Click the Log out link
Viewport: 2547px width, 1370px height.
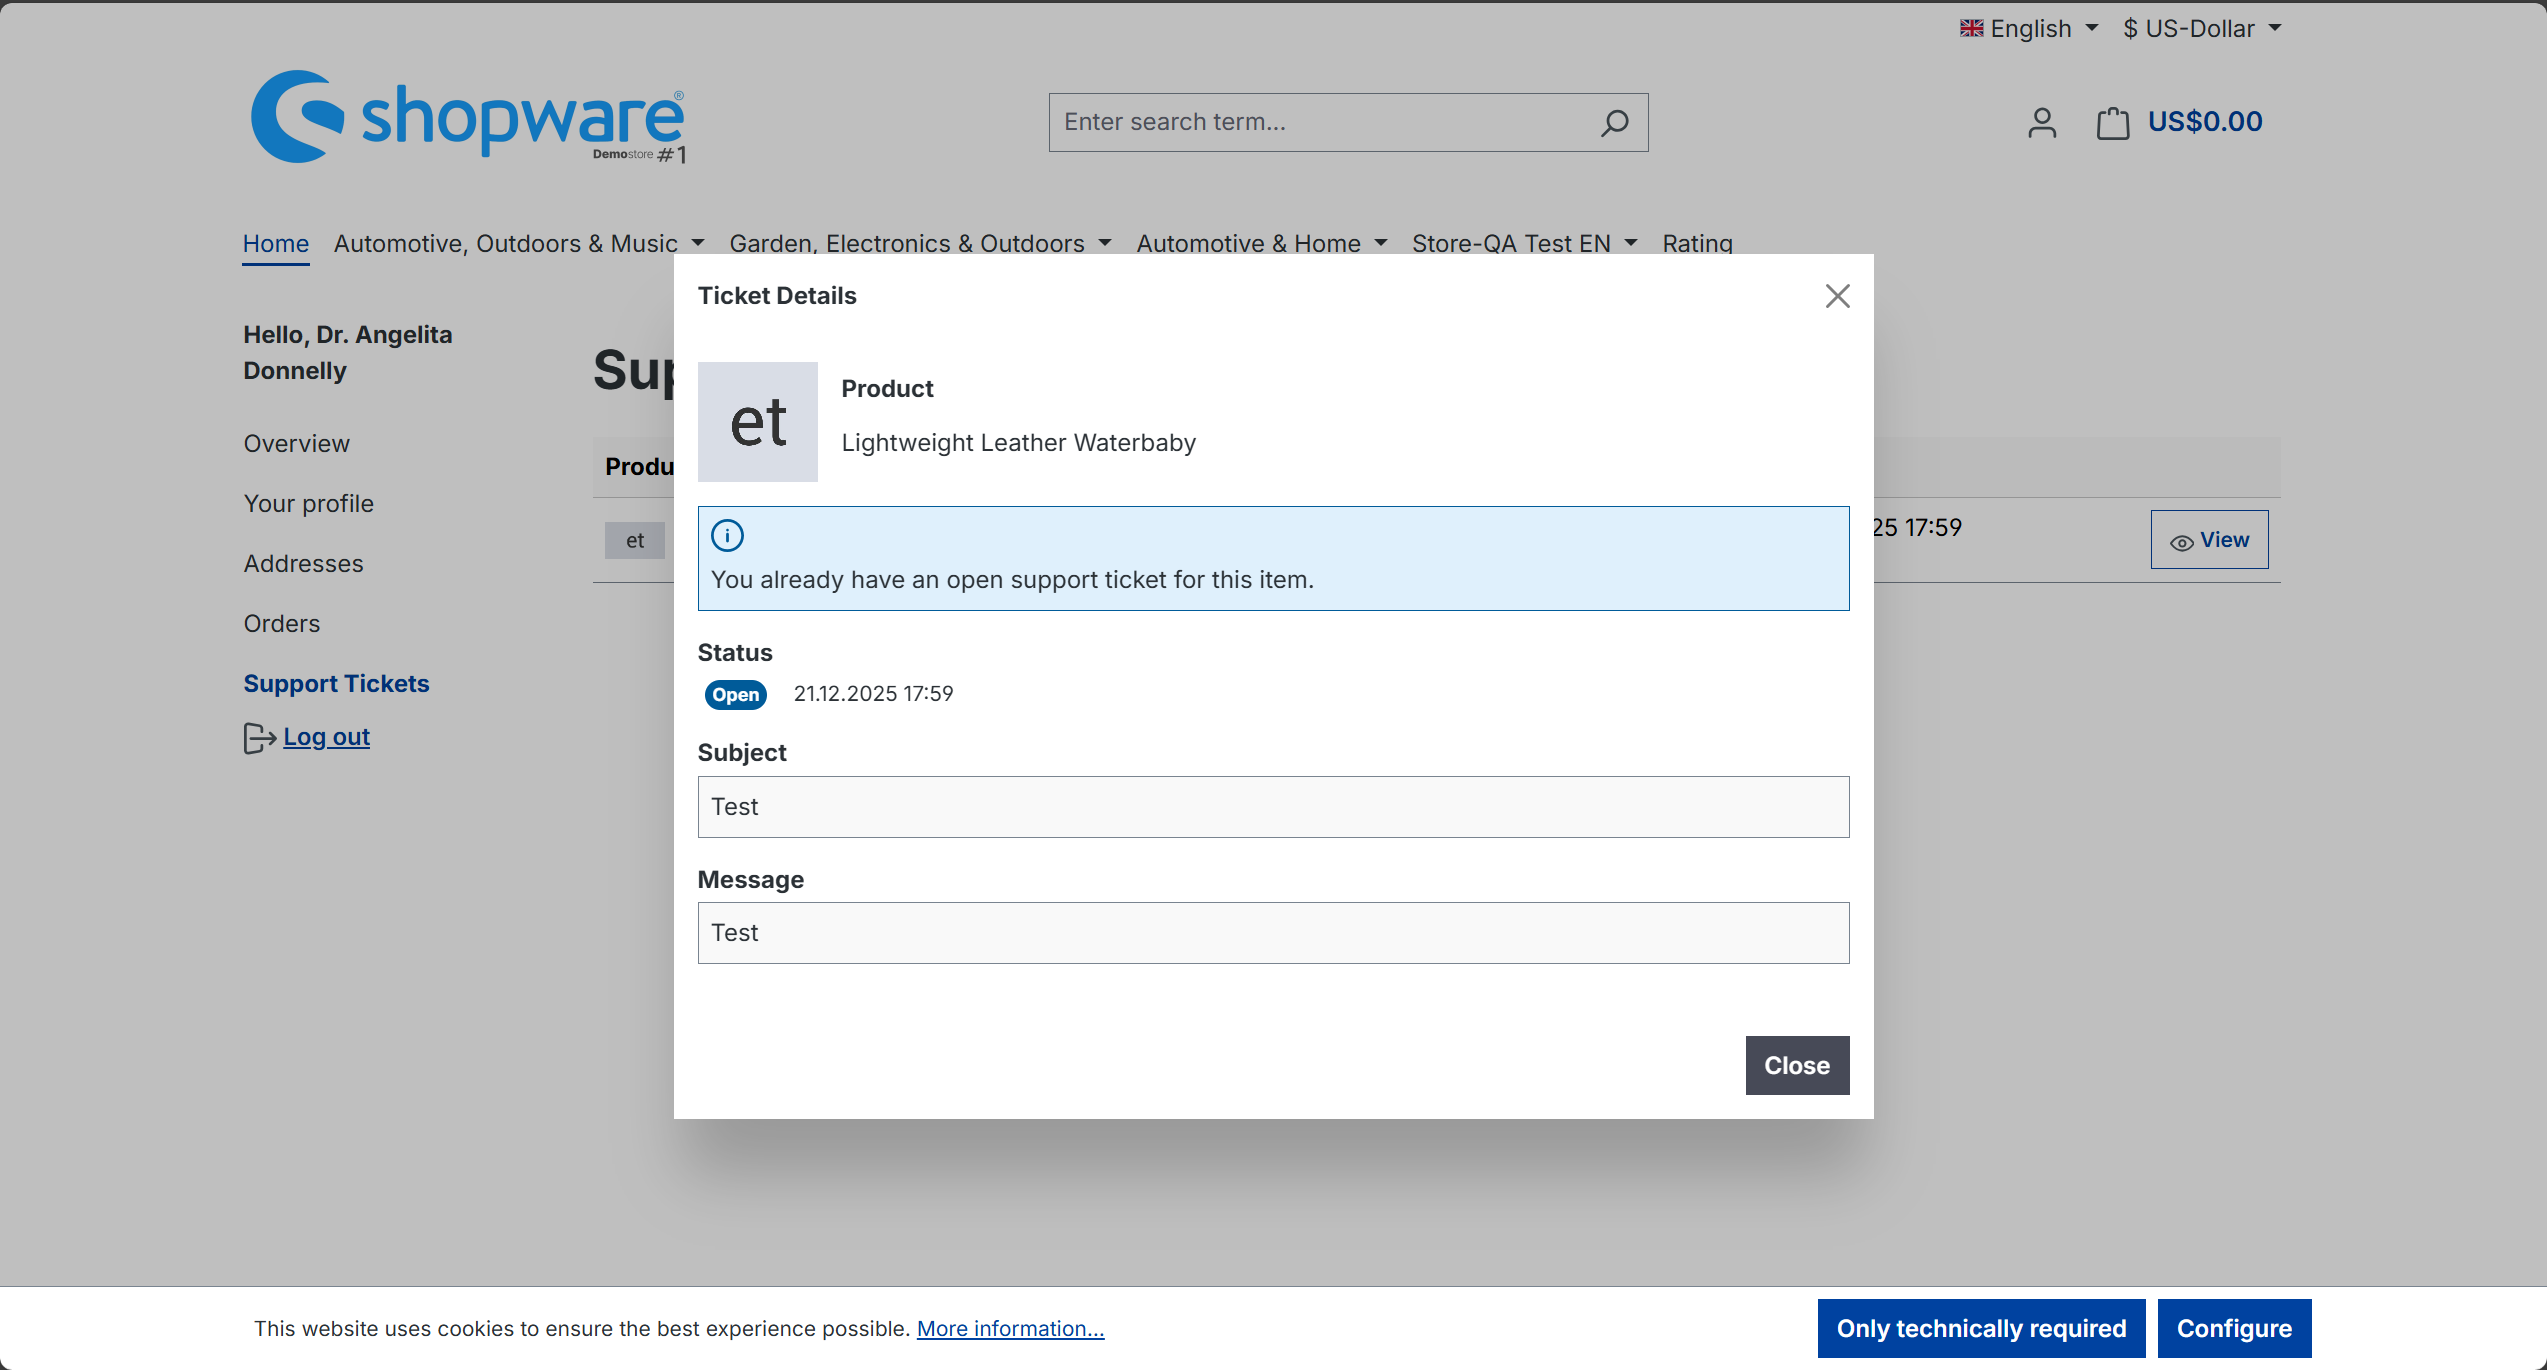click(x=327, y=737)
